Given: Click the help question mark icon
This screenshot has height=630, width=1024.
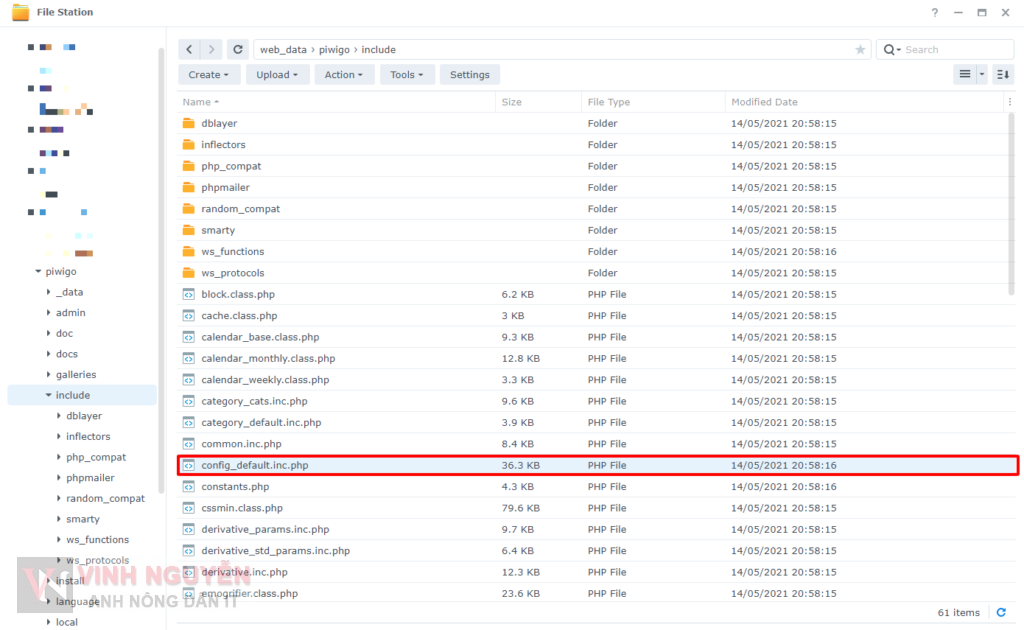Looking at the screenshot, I should 934,12.
